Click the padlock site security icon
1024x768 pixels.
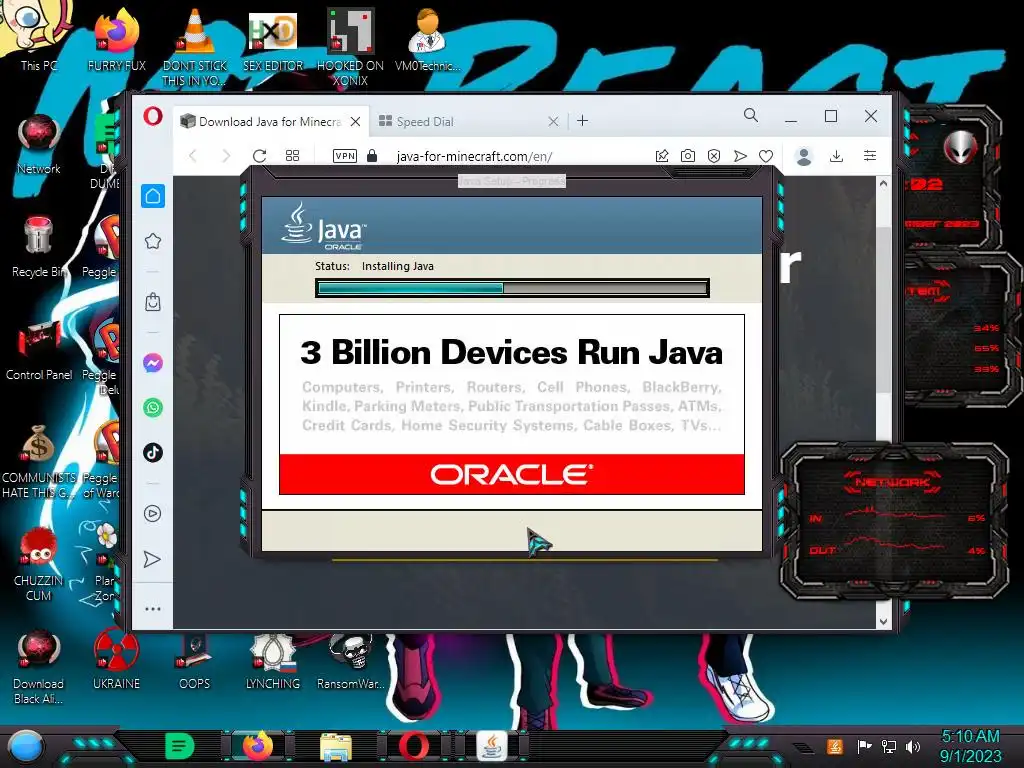click(372, 155)
